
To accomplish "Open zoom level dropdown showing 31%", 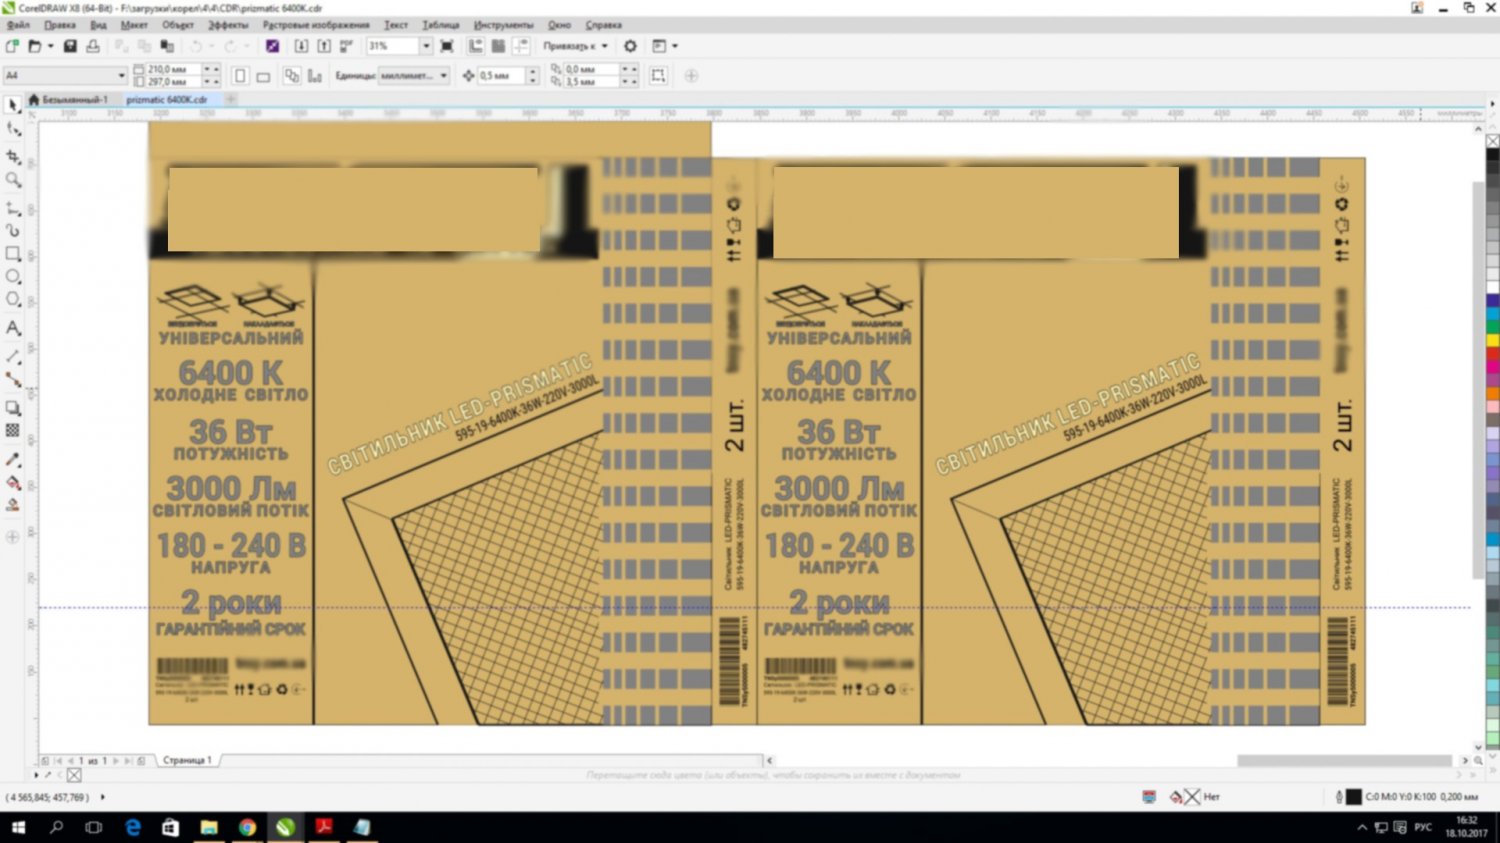I will 426,46.
